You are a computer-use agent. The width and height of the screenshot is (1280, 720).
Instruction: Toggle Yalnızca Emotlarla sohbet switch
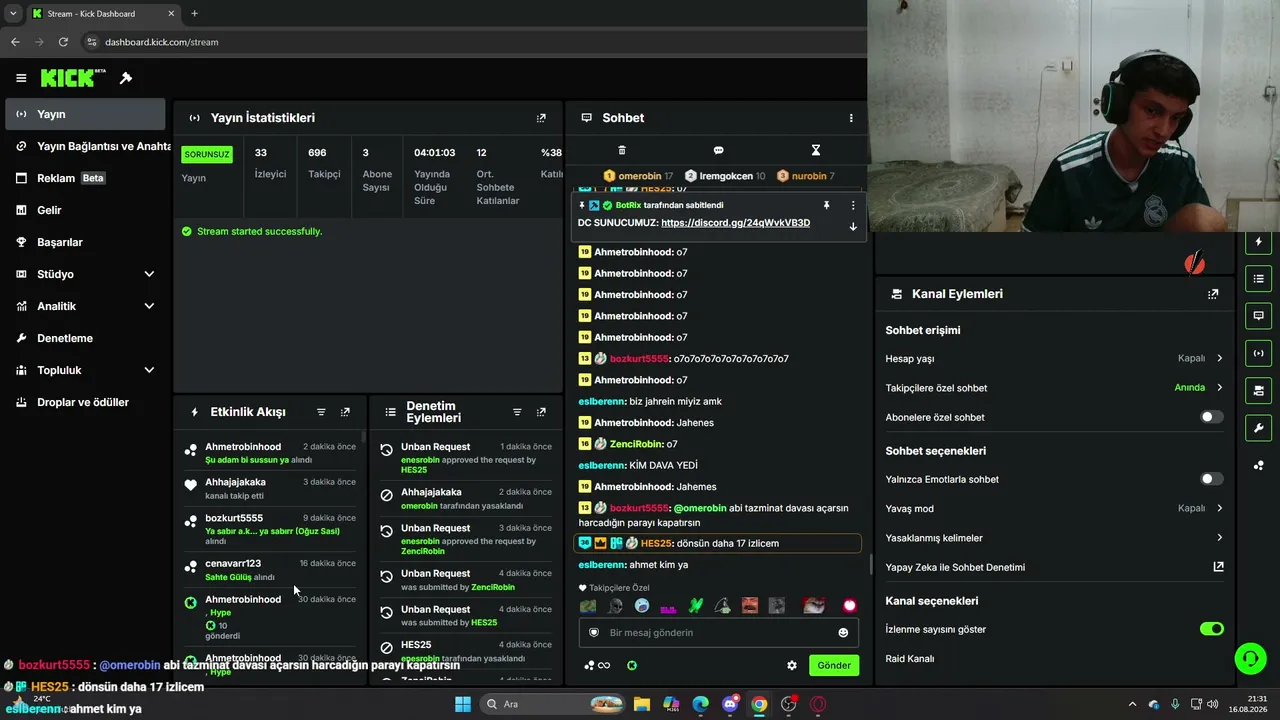click(1211, 479)
